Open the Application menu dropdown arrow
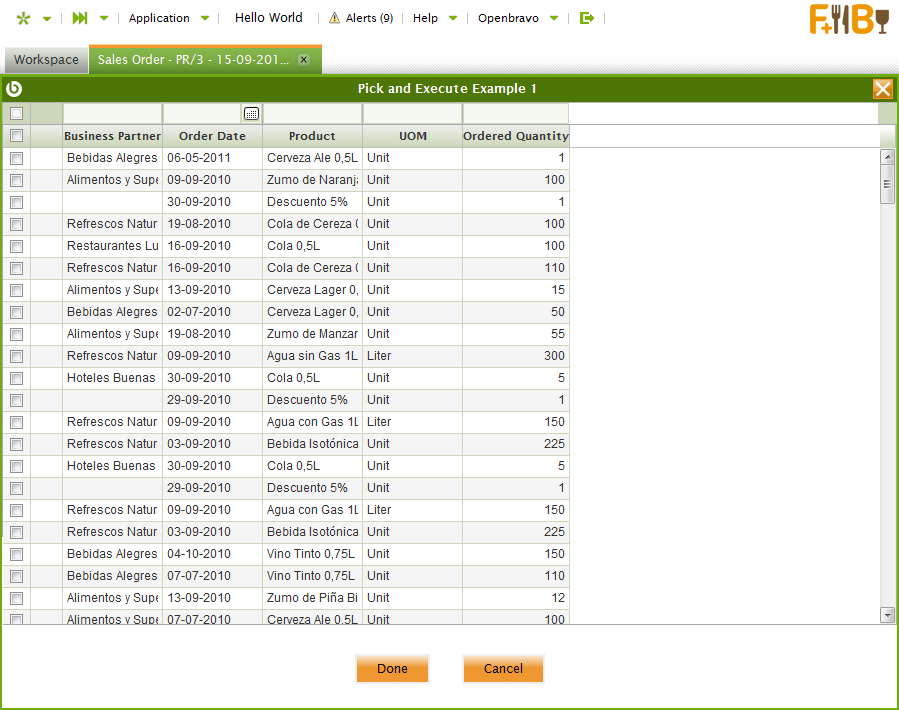This screenshot has height=710, width=899. point(205,18)
